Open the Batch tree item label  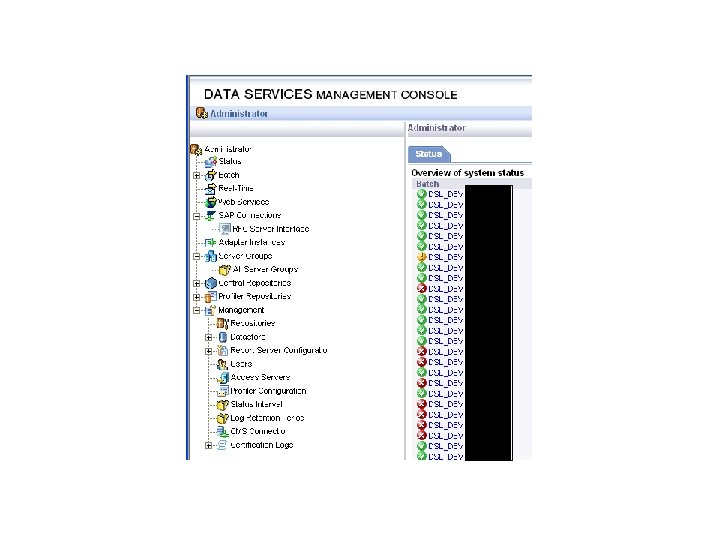pos(229,175)
